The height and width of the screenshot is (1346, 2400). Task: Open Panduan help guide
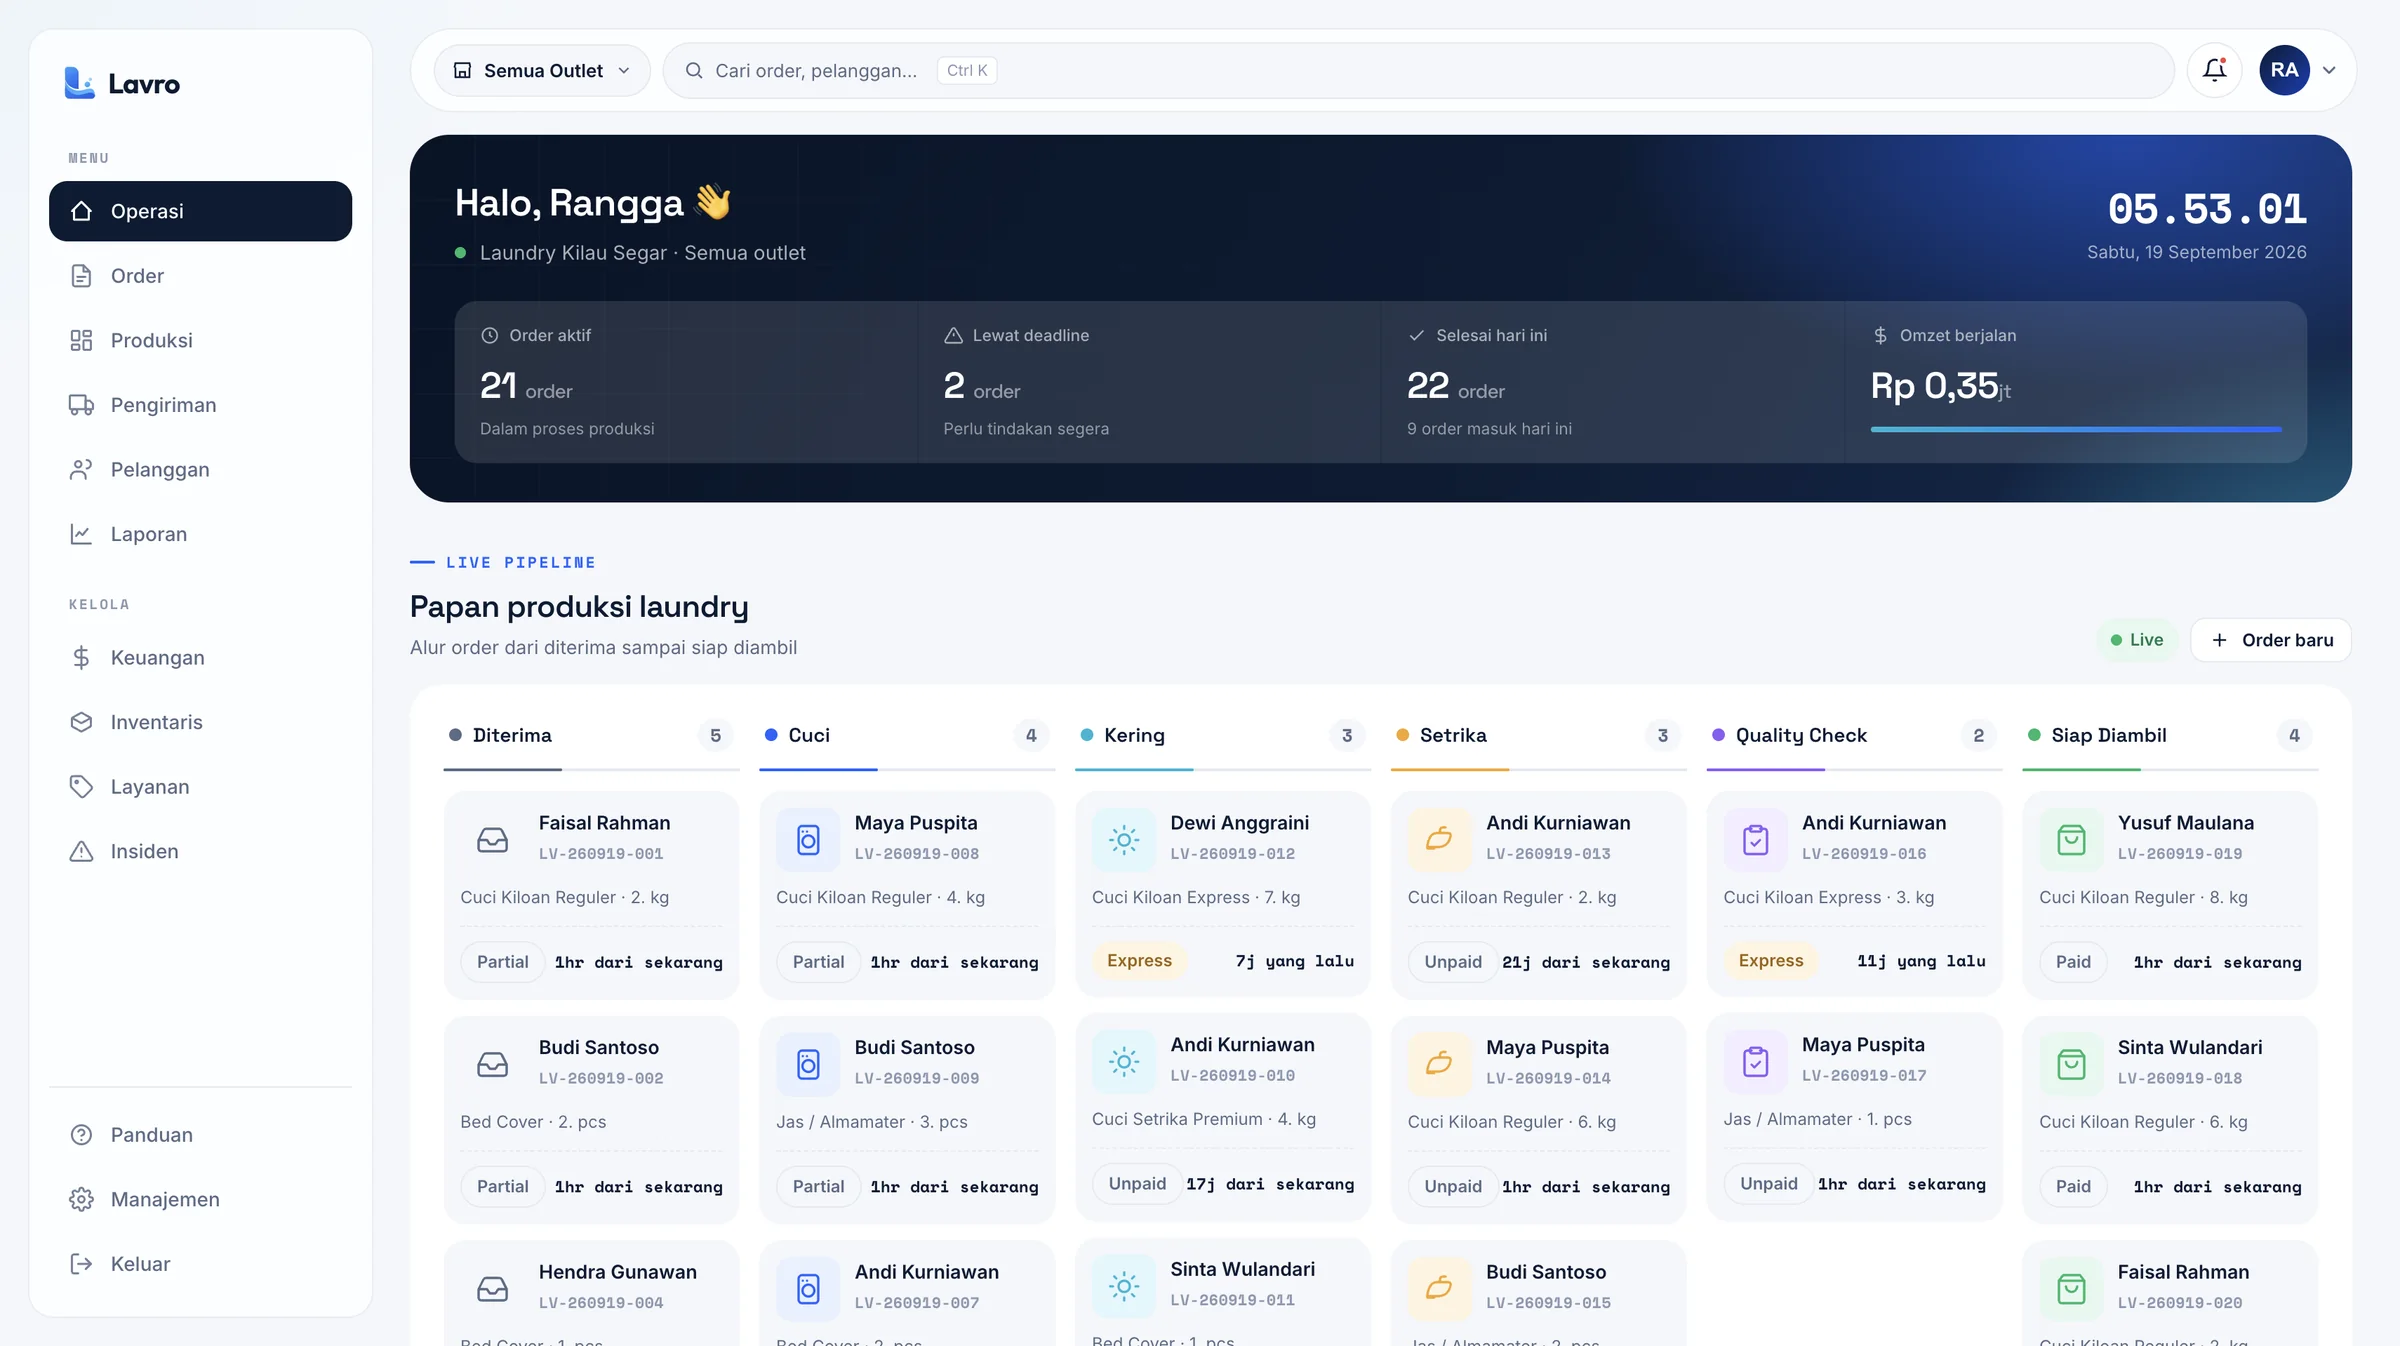(x=200, y=1135)
